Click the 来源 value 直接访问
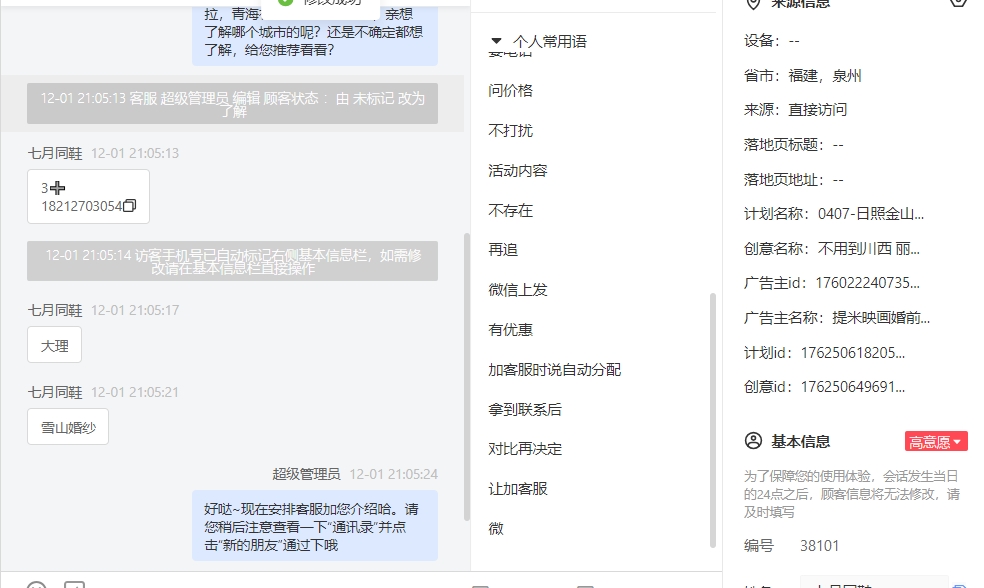This screenshot has height=588, width=984. 817,110
